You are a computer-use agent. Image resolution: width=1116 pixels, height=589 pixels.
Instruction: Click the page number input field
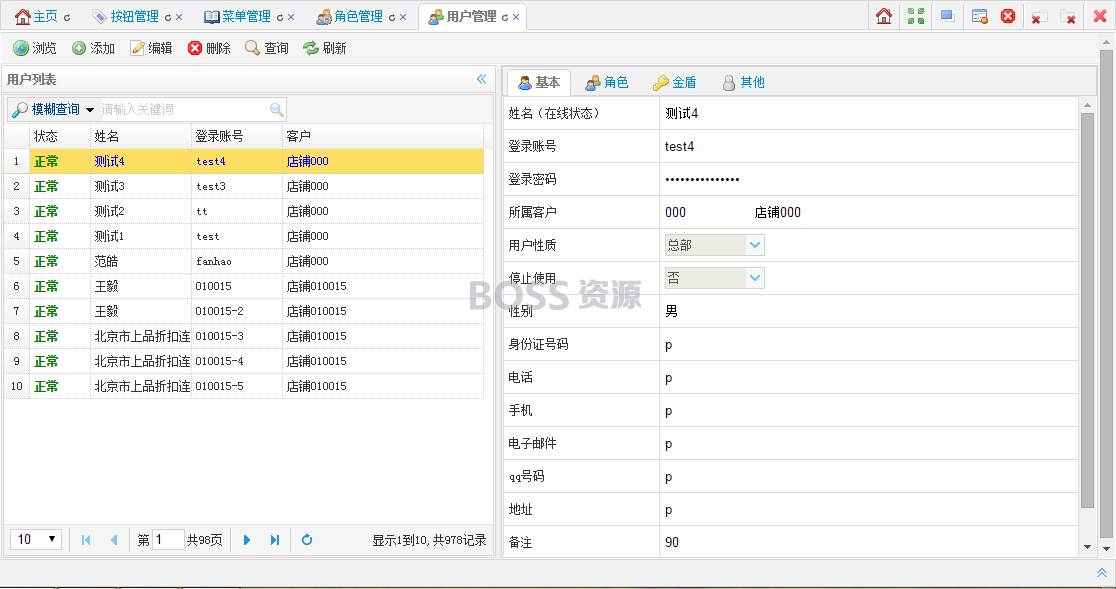pyautogui.click(x=168, y=540)
